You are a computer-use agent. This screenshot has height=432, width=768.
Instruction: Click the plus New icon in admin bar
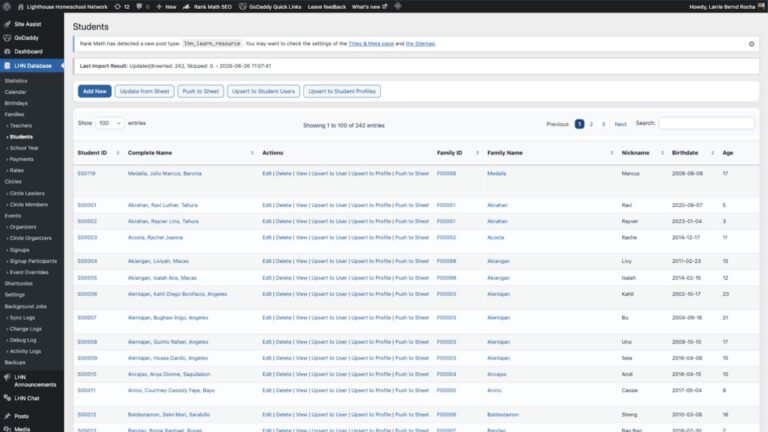159,7
